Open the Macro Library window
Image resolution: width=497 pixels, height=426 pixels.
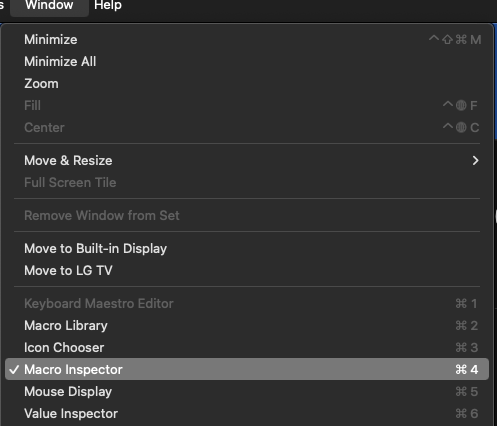(247, 326)
